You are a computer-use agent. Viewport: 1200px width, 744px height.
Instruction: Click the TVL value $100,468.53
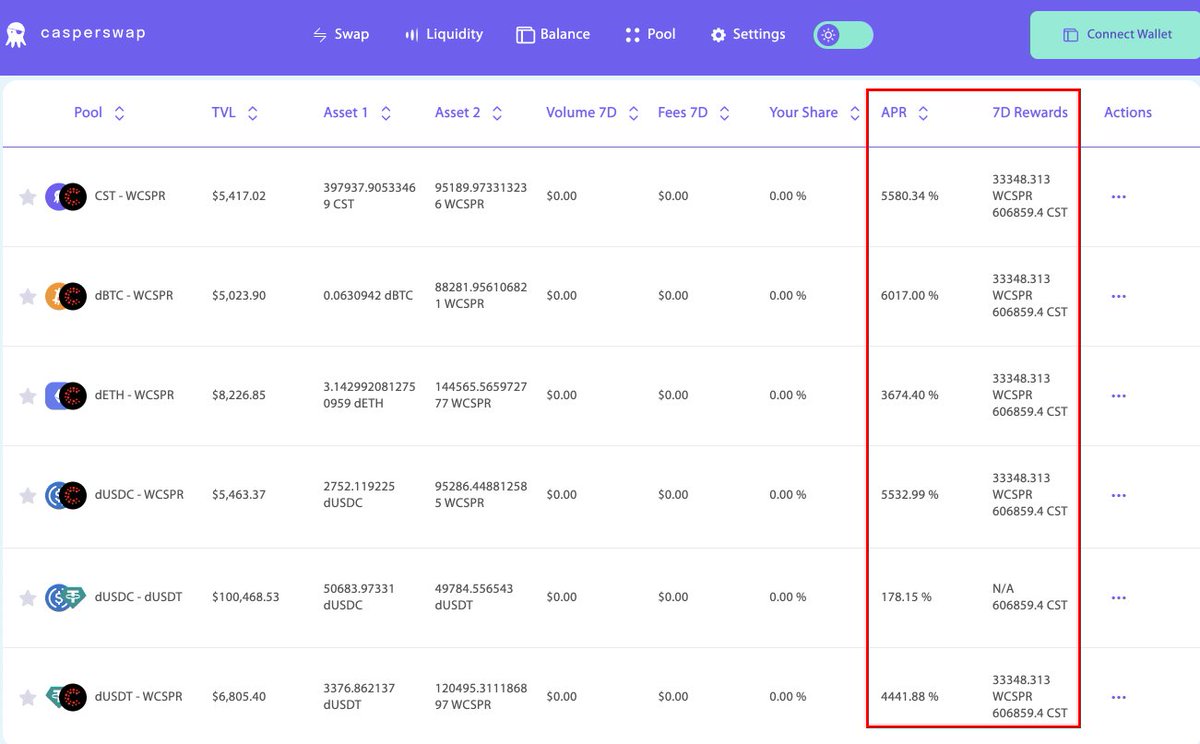point(246,597)
